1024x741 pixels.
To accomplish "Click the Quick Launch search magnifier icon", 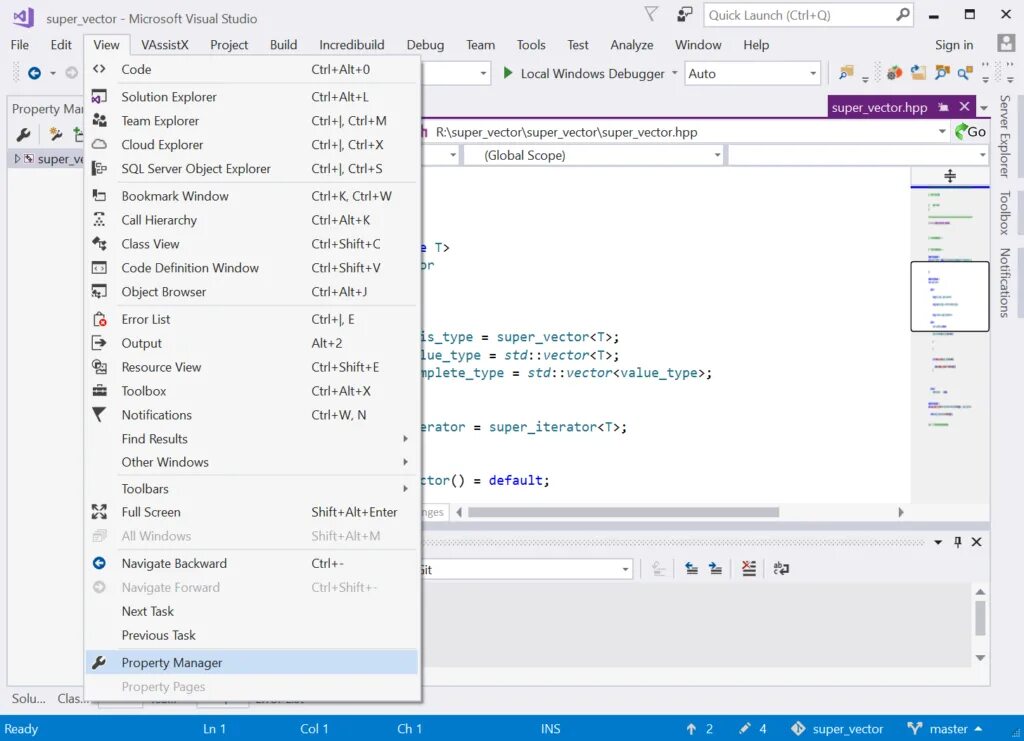I will tap(903, 14).
